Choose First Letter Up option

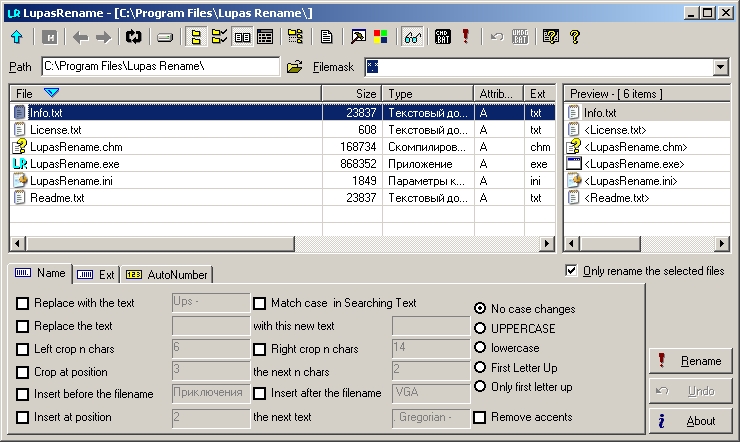(480, 367)
